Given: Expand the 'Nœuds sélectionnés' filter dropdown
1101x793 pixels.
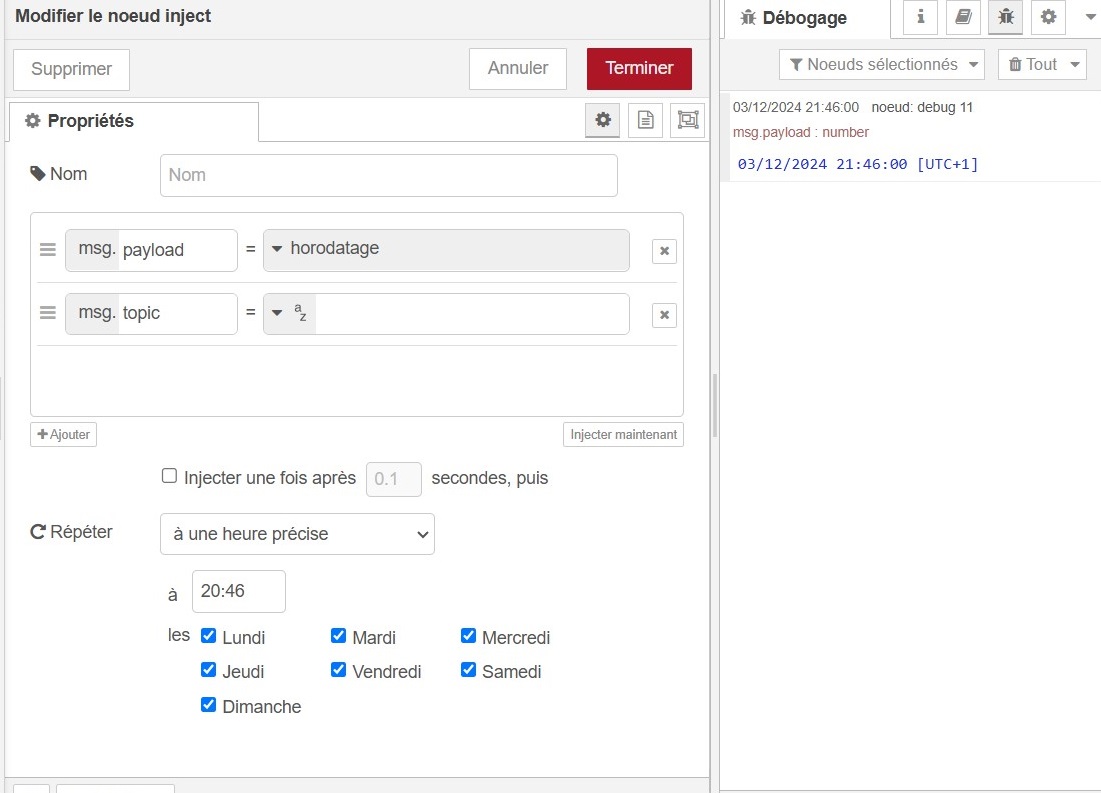Looking at the screenshot, I should click(881, 65).
